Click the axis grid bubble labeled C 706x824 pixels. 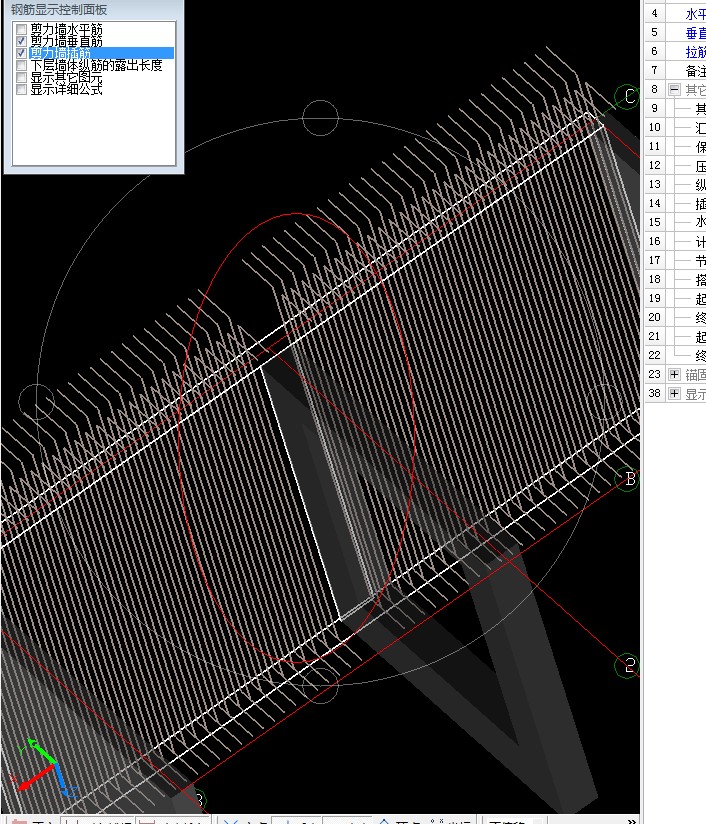[x=628, y=96]
